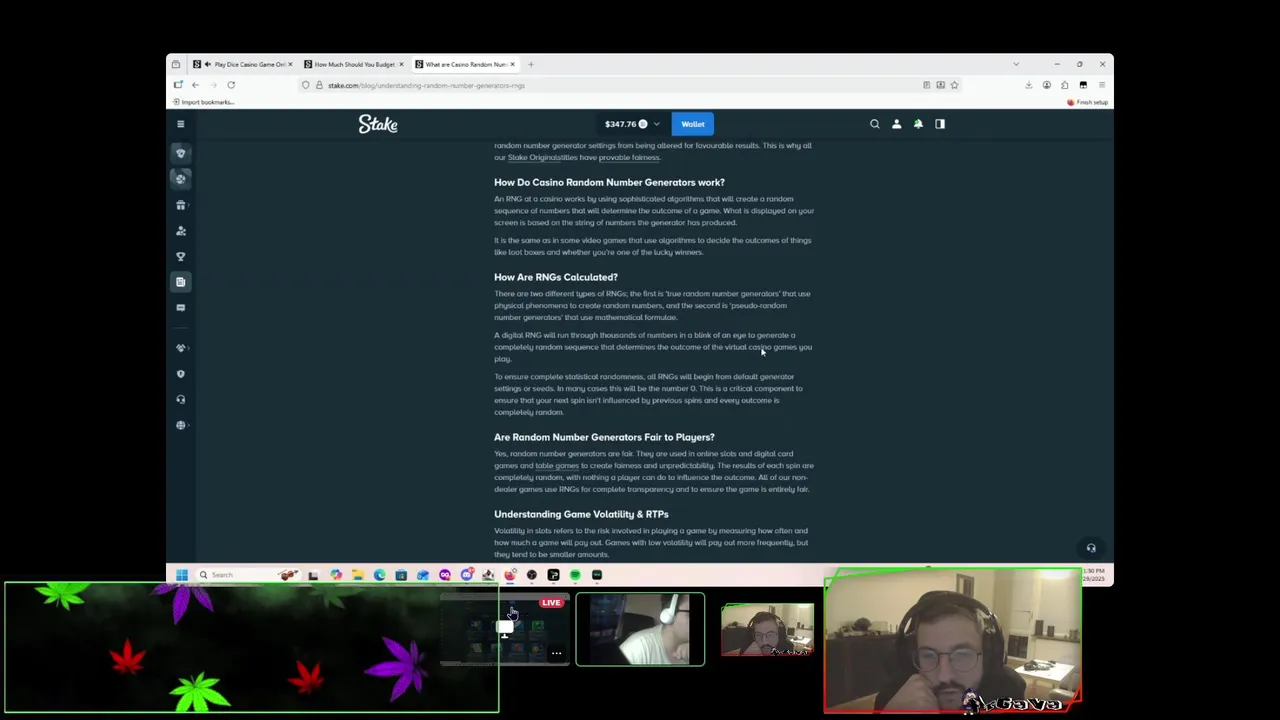Viewport: 1280px width, 720px height.
Task: Reload the stake.com page
Action: 231,85
